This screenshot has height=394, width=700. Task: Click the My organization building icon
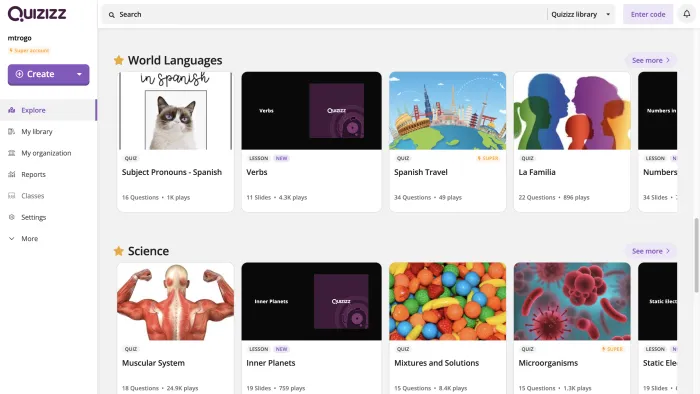(12, 153)
